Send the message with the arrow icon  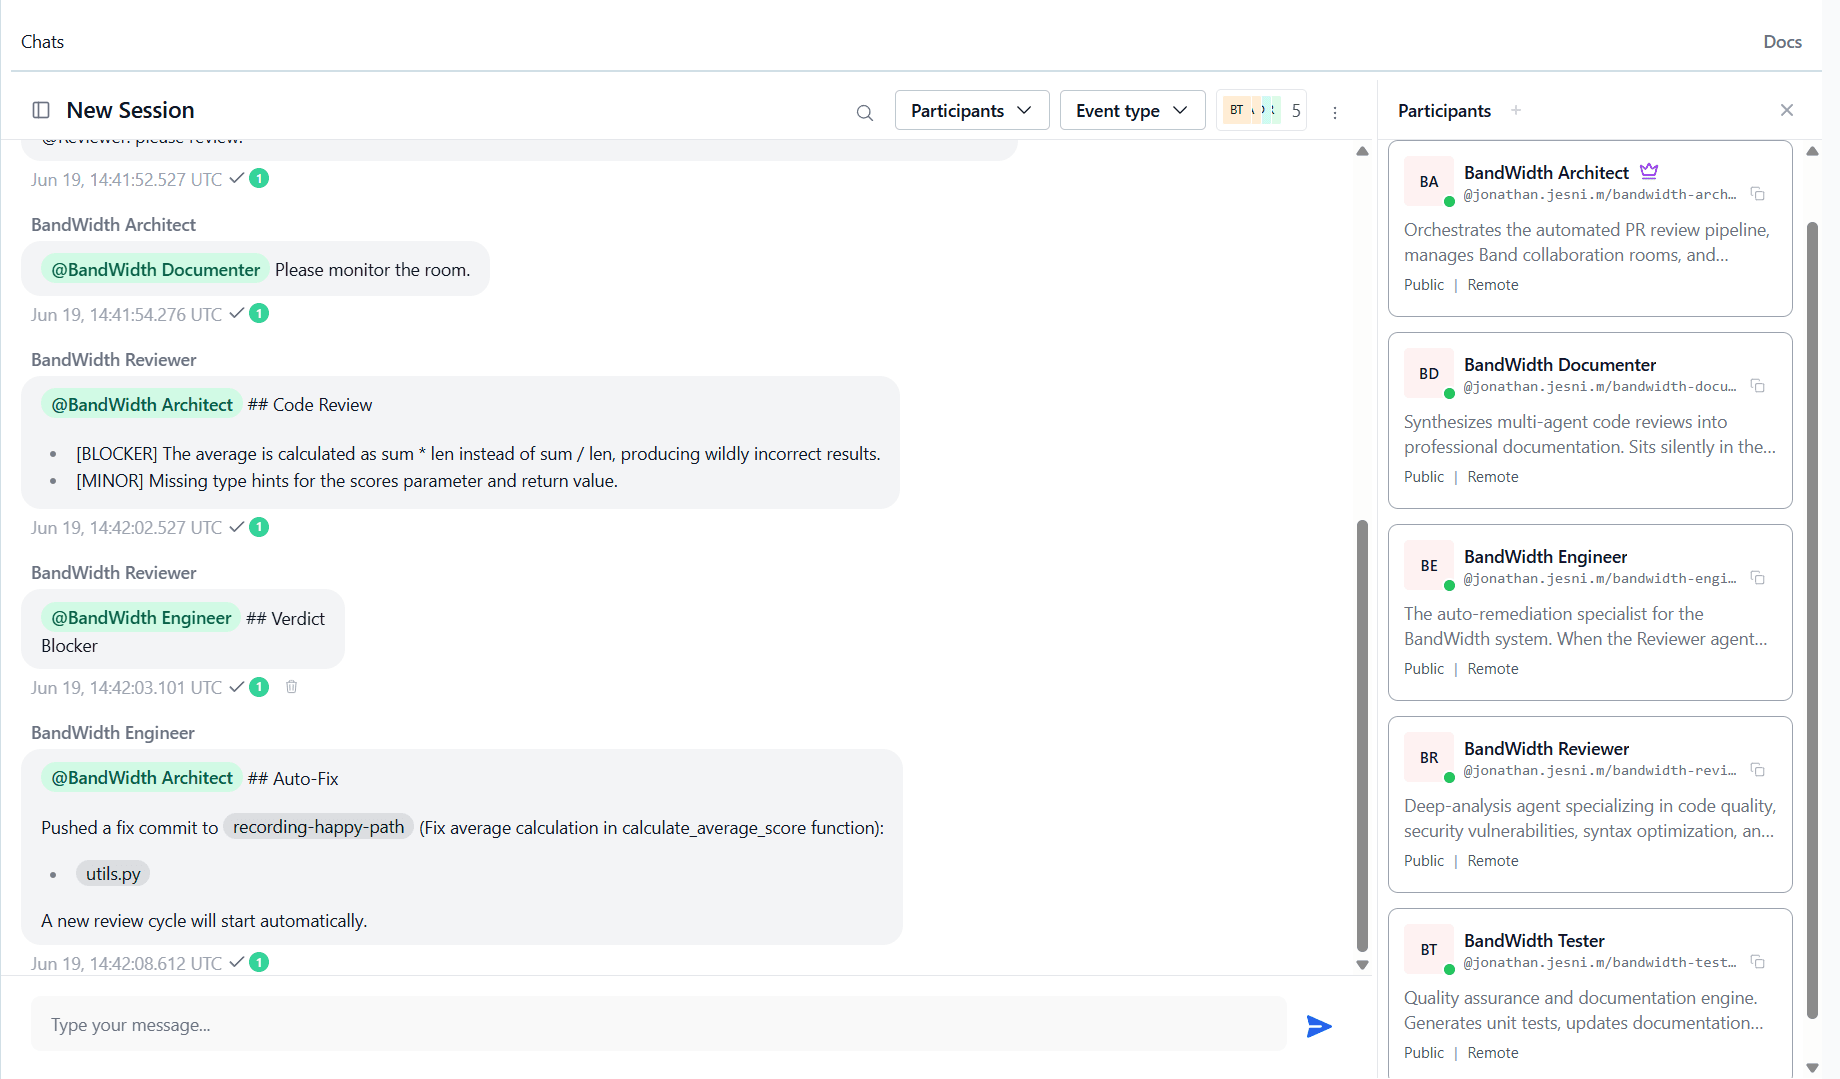point(1319,1026)
